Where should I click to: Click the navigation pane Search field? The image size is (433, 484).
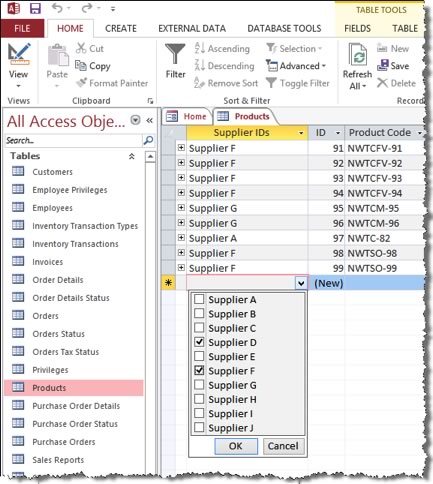click(74, 140)
